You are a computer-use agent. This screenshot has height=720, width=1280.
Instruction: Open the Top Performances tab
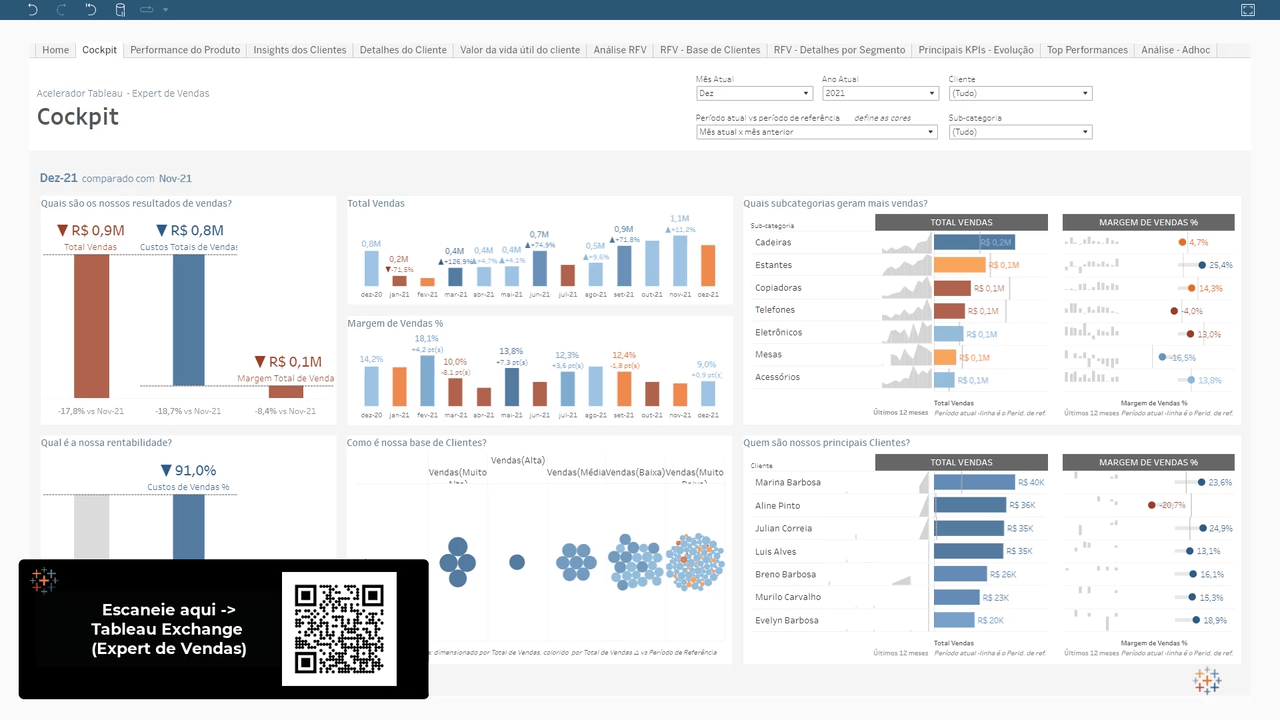[1087, 50]
